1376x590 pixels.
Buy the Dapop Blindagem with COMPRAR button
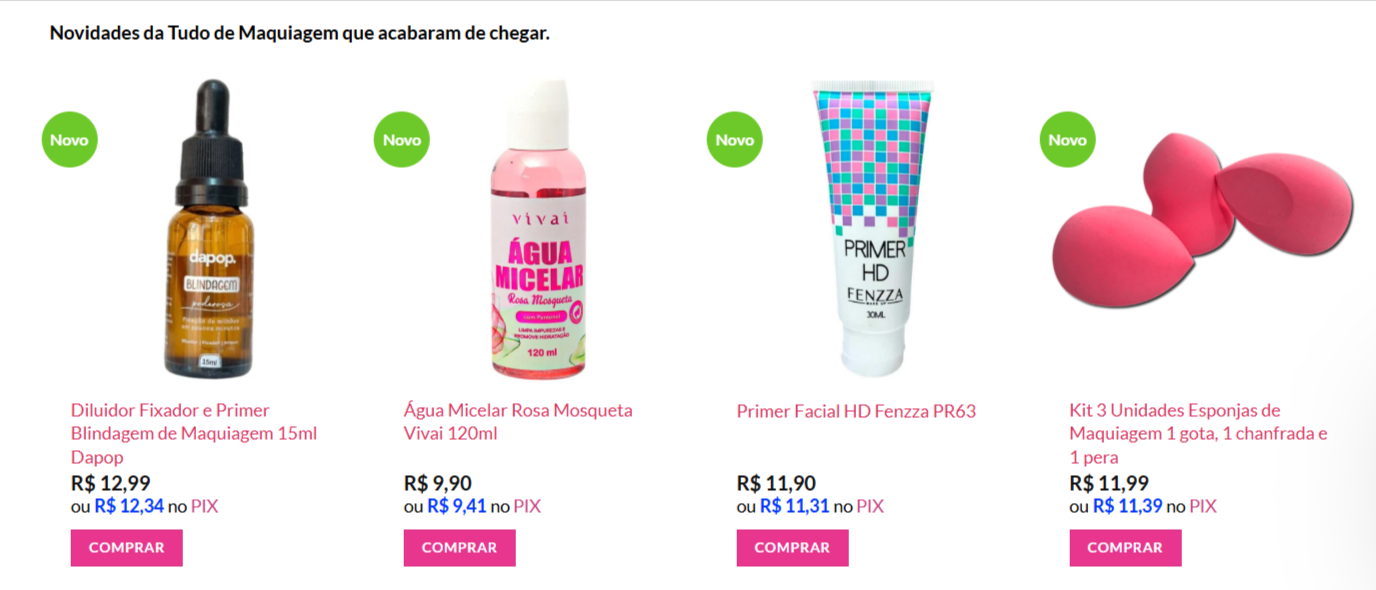click(127, 548)
